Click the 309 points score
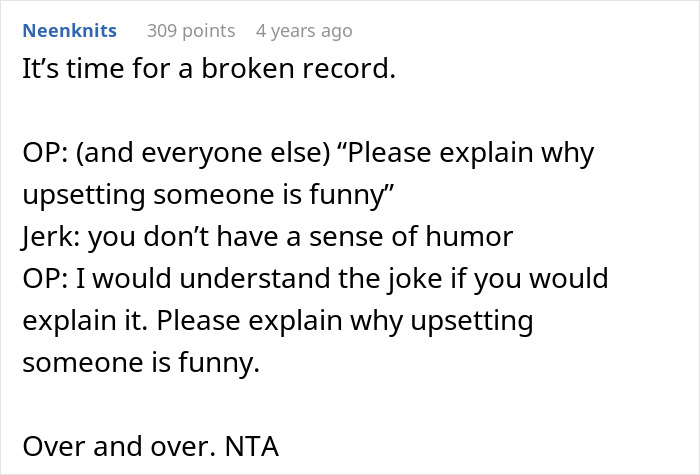700x475 pixels. pos(191,31)
